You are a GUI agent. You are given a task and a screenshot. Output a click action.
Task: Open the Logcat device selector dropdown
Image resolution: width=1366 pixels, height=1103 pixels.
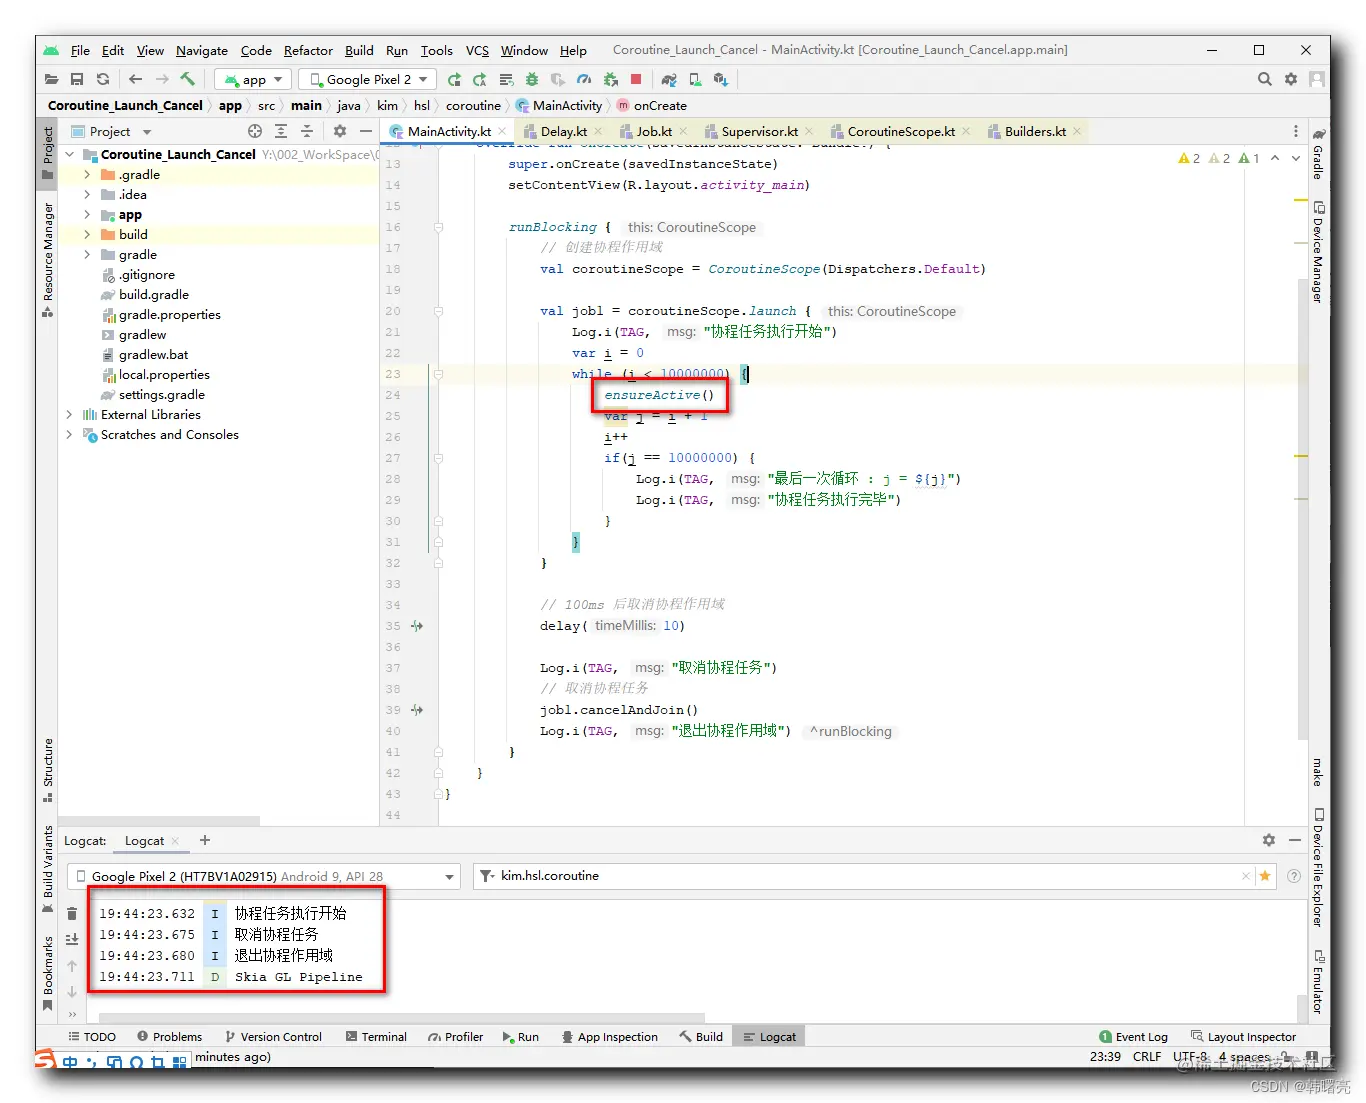click(264, 876)
